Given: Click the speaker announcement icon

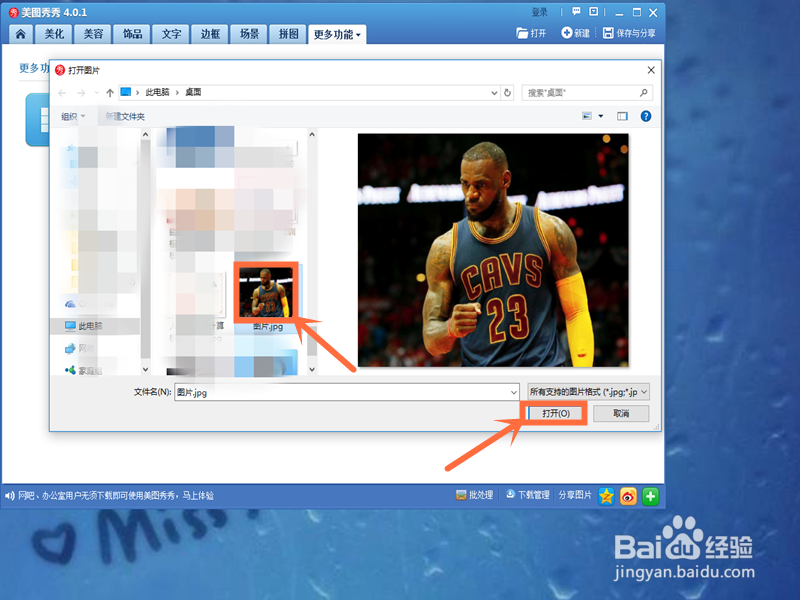Looking at the screenshot, I should (10, 495).
